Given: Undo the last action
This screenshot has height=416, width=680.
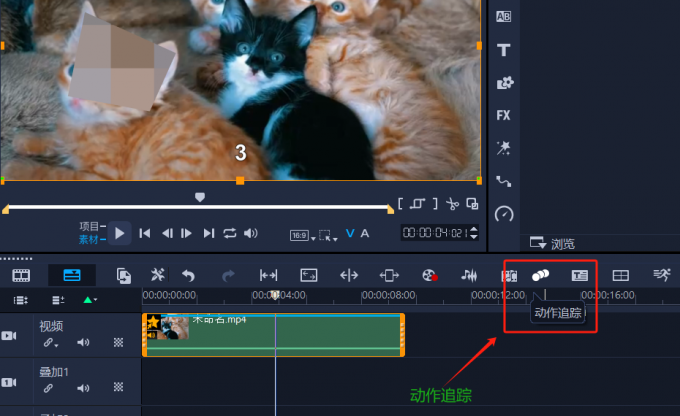Looking at the screenshot, I should click(x=188, y=275).
